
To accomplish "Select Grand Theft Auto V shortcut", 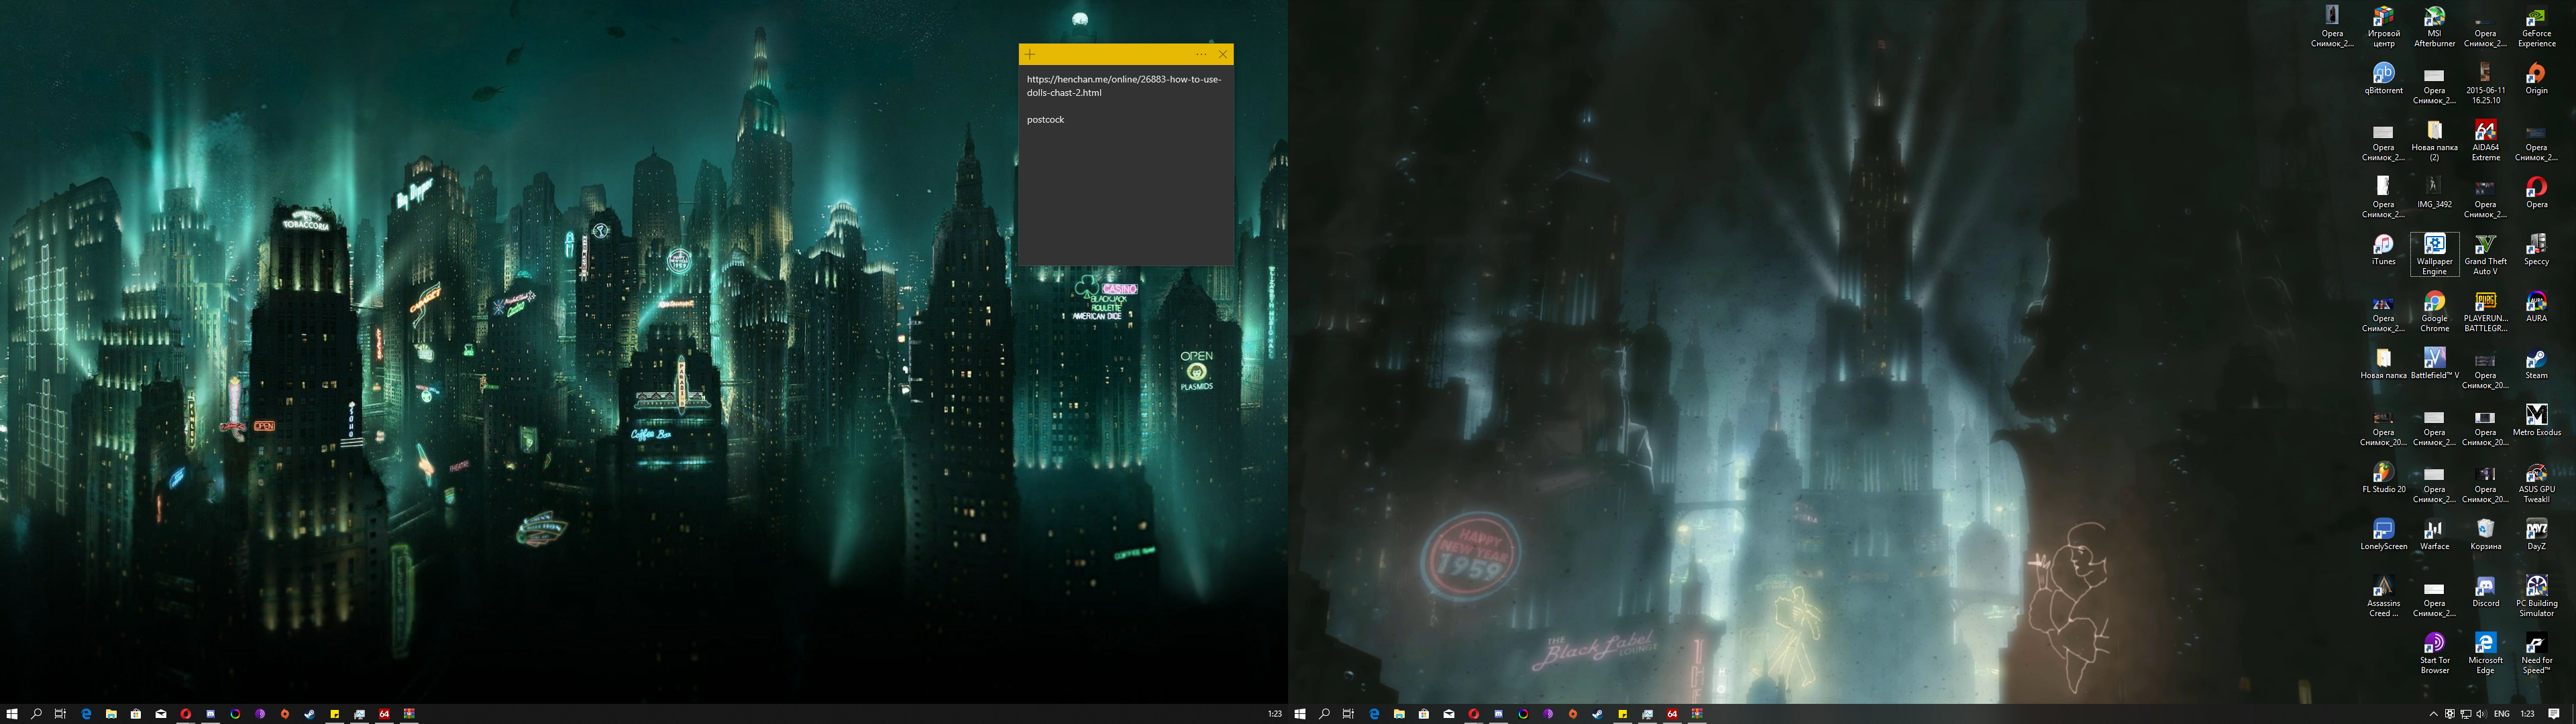I will tap(2486, 255).
